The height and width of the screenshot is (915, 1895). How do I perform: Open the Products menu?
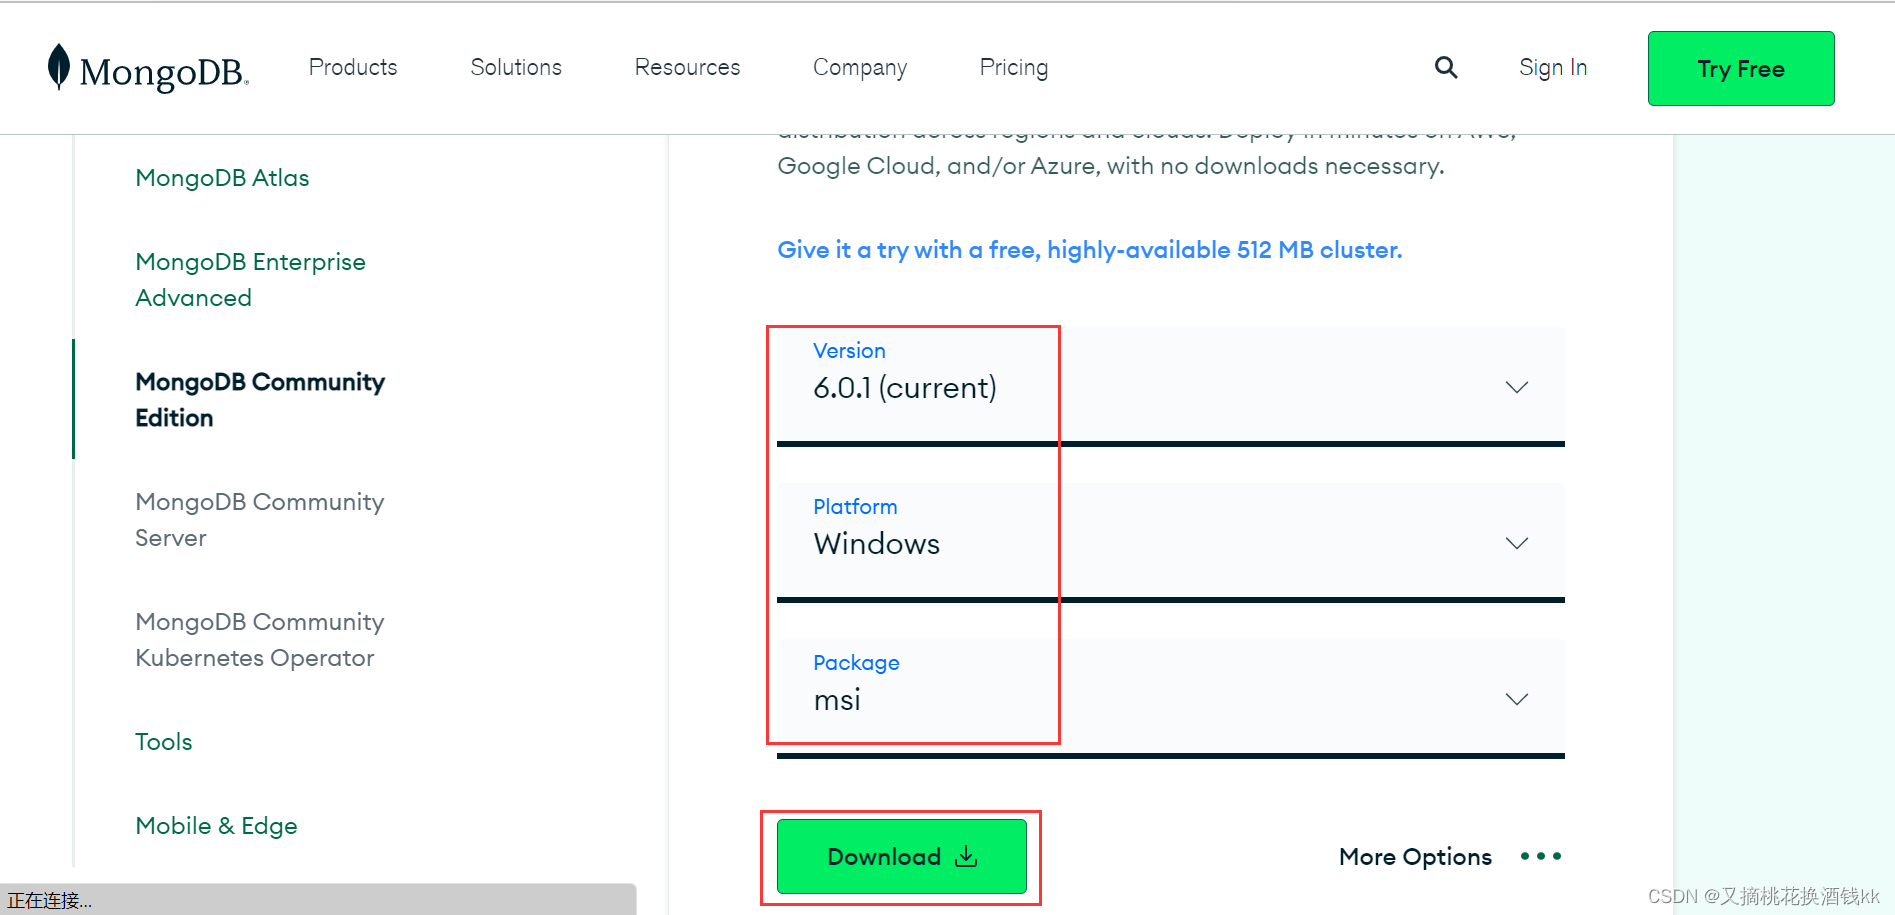pyautogui.click(x=352, y=67)
